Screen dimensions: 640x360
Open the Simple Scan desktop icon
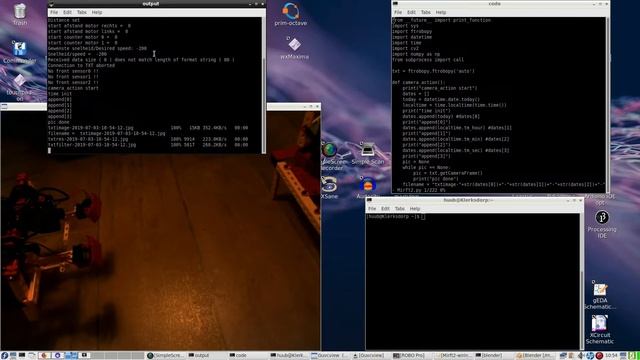pyautogui.click(x=368, y=153)
